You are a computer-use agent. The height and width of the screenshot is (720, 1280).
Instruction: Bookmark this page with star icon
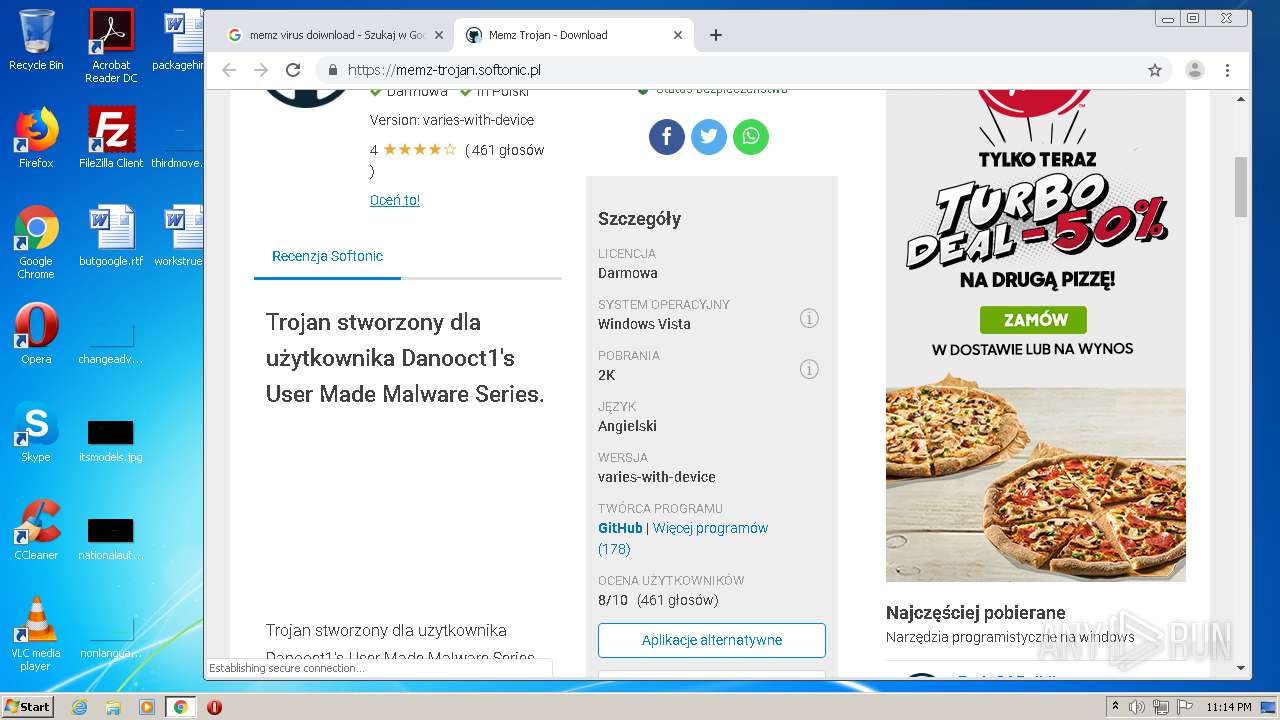pos(1155,70)
